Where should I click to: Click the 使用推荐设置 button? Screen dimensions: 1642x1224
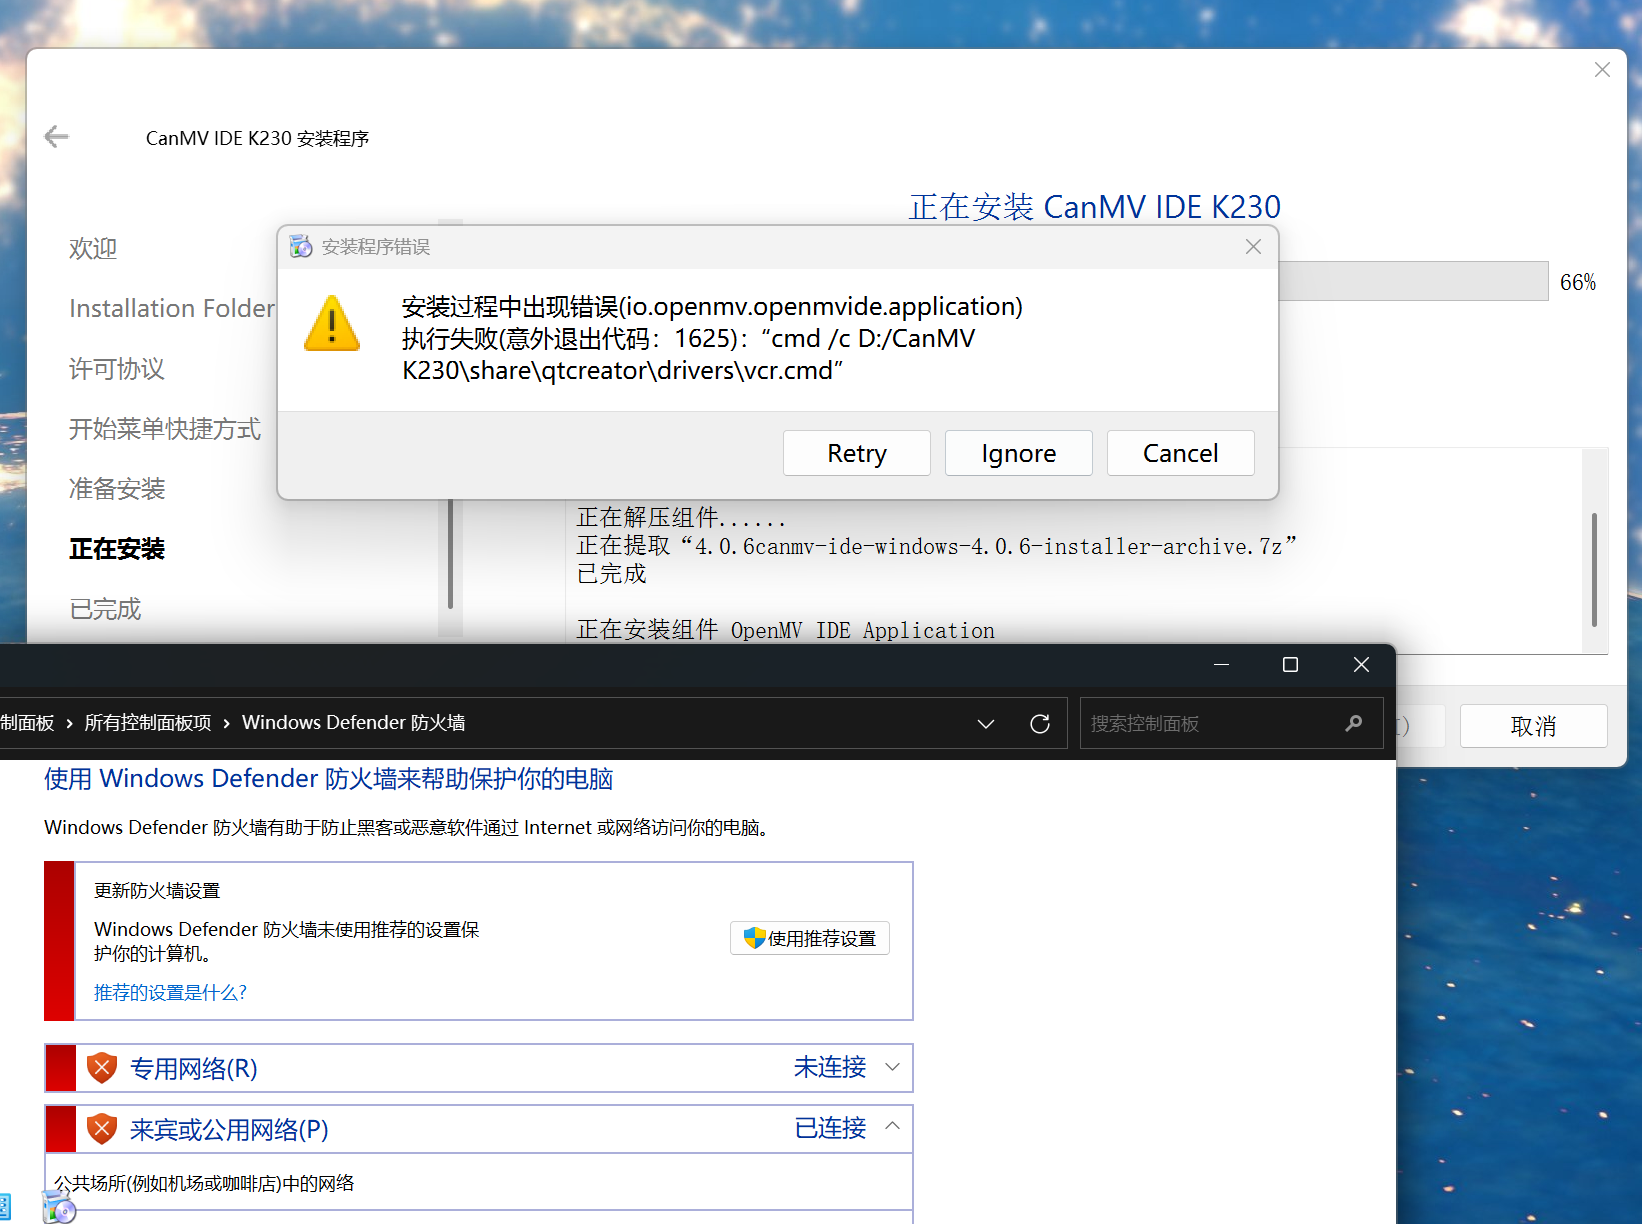tap(810, 938)
